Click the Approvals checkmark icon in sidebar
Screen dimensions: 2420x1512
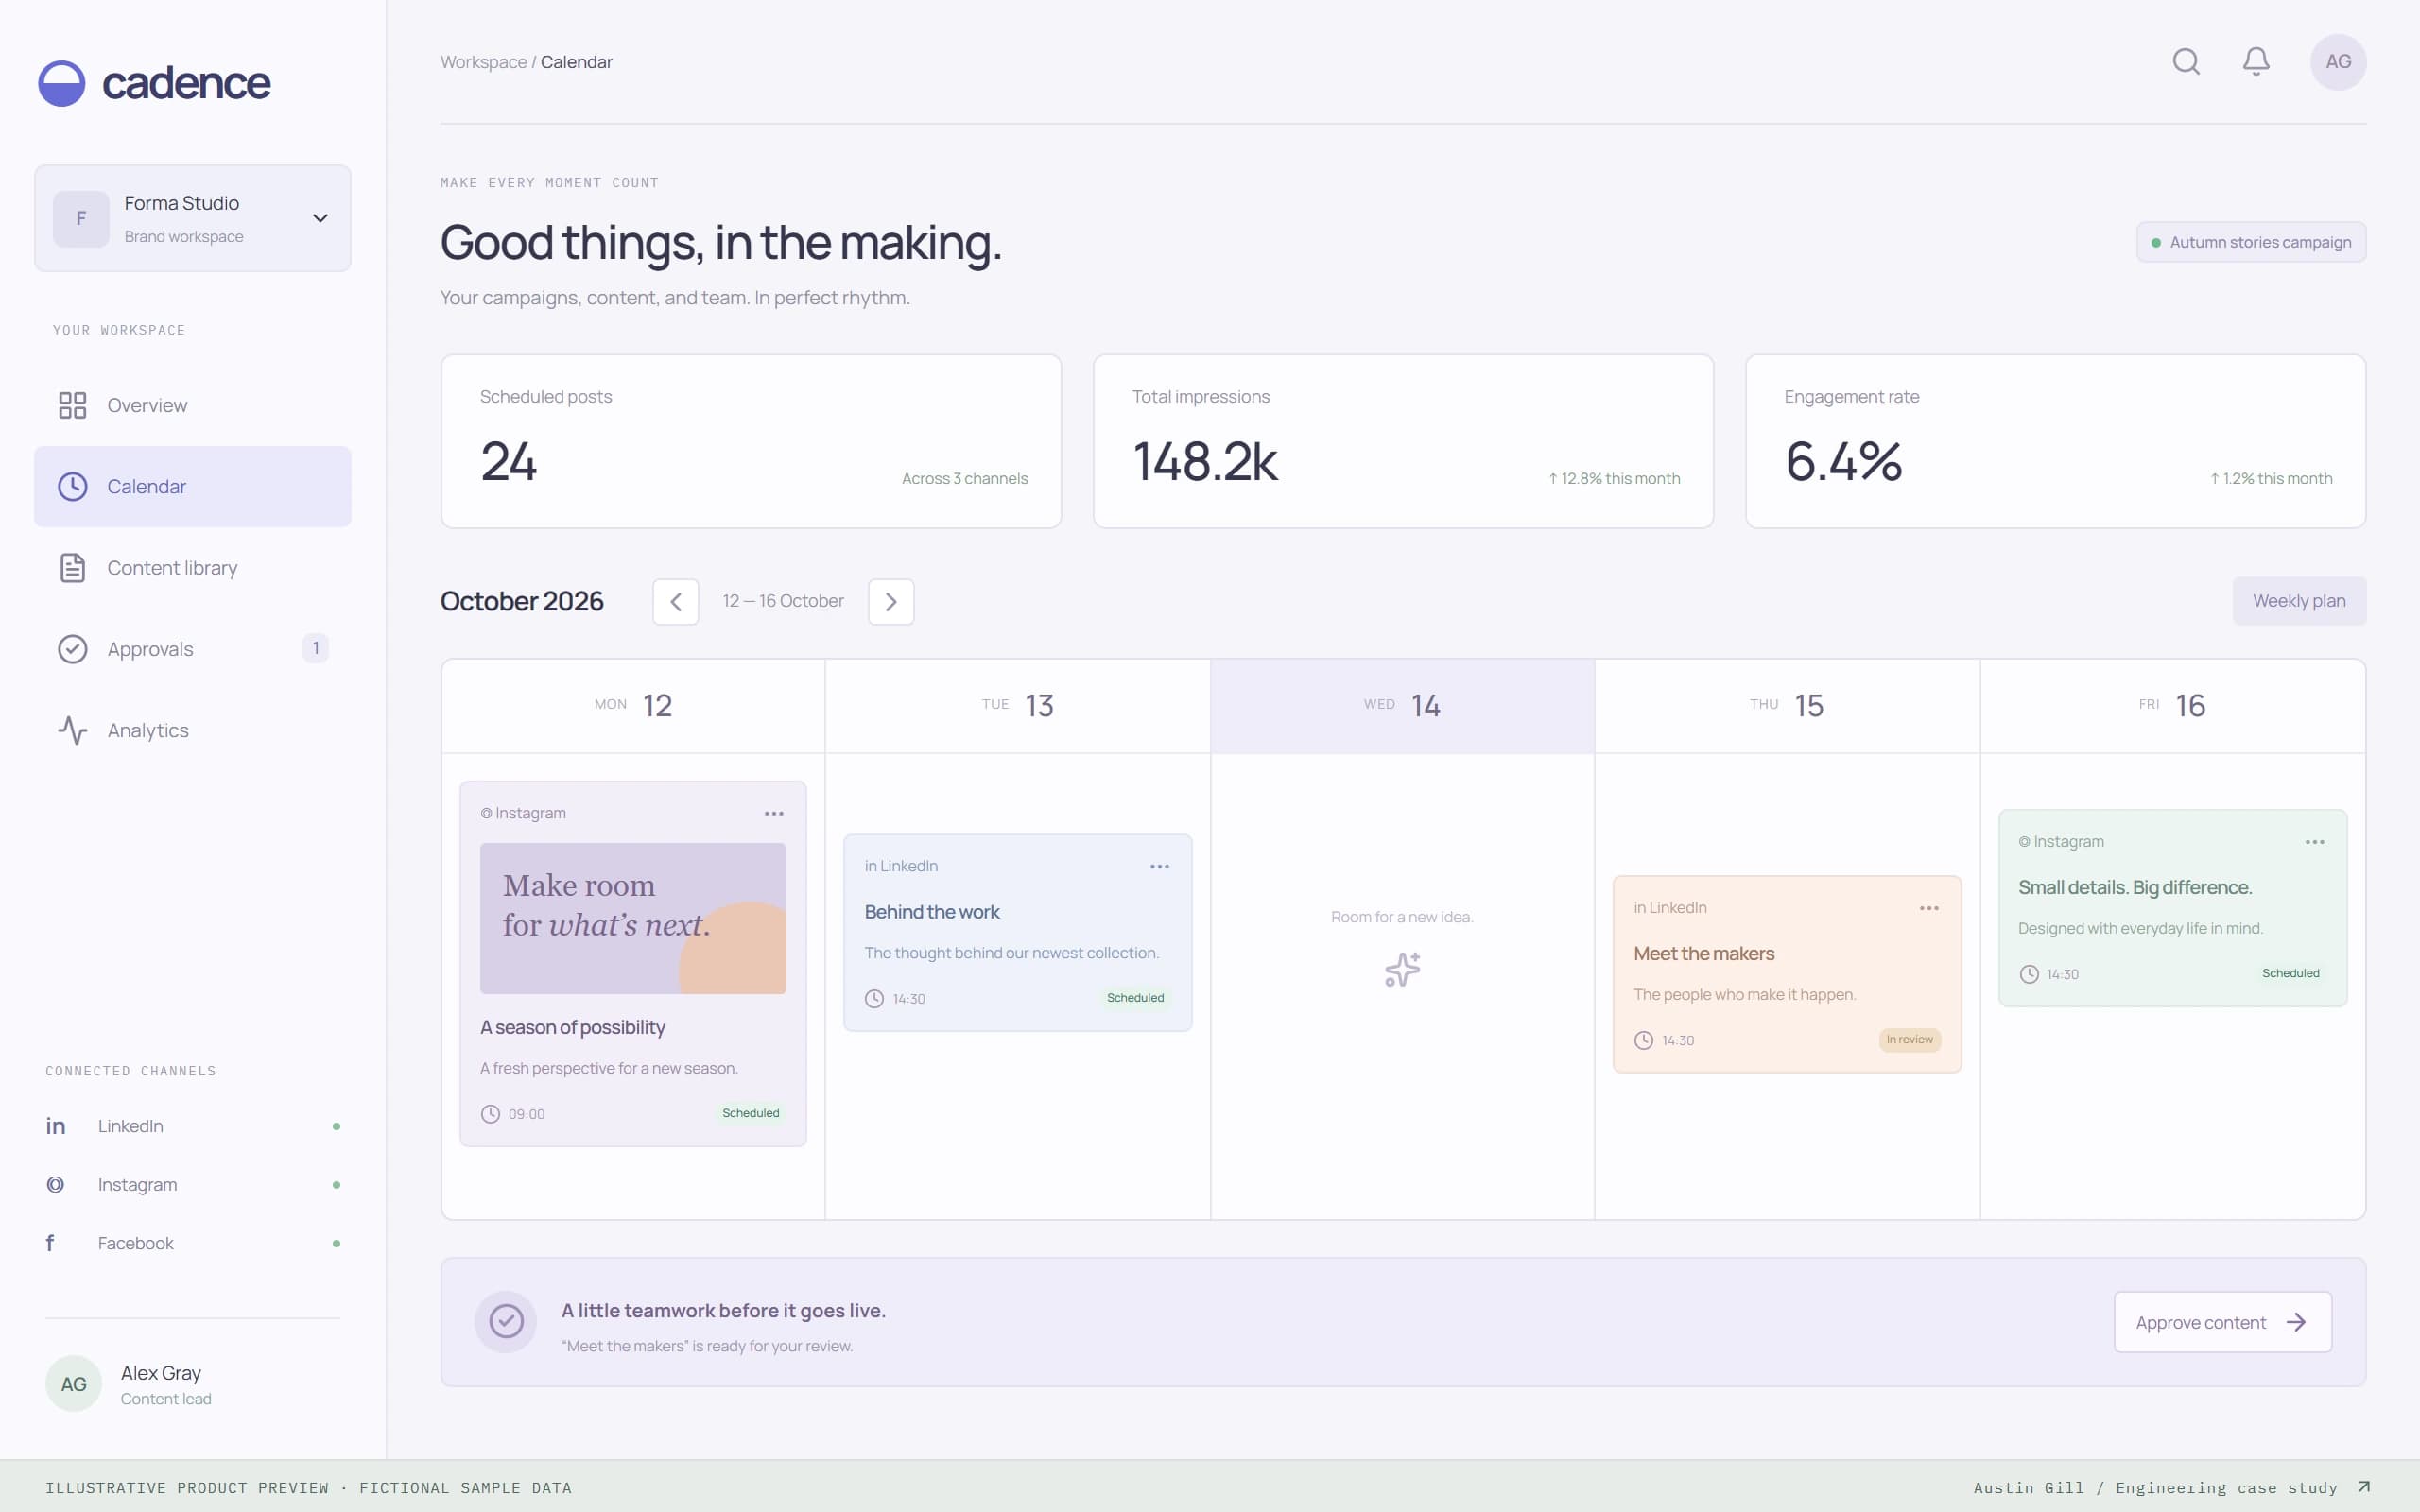72,649
